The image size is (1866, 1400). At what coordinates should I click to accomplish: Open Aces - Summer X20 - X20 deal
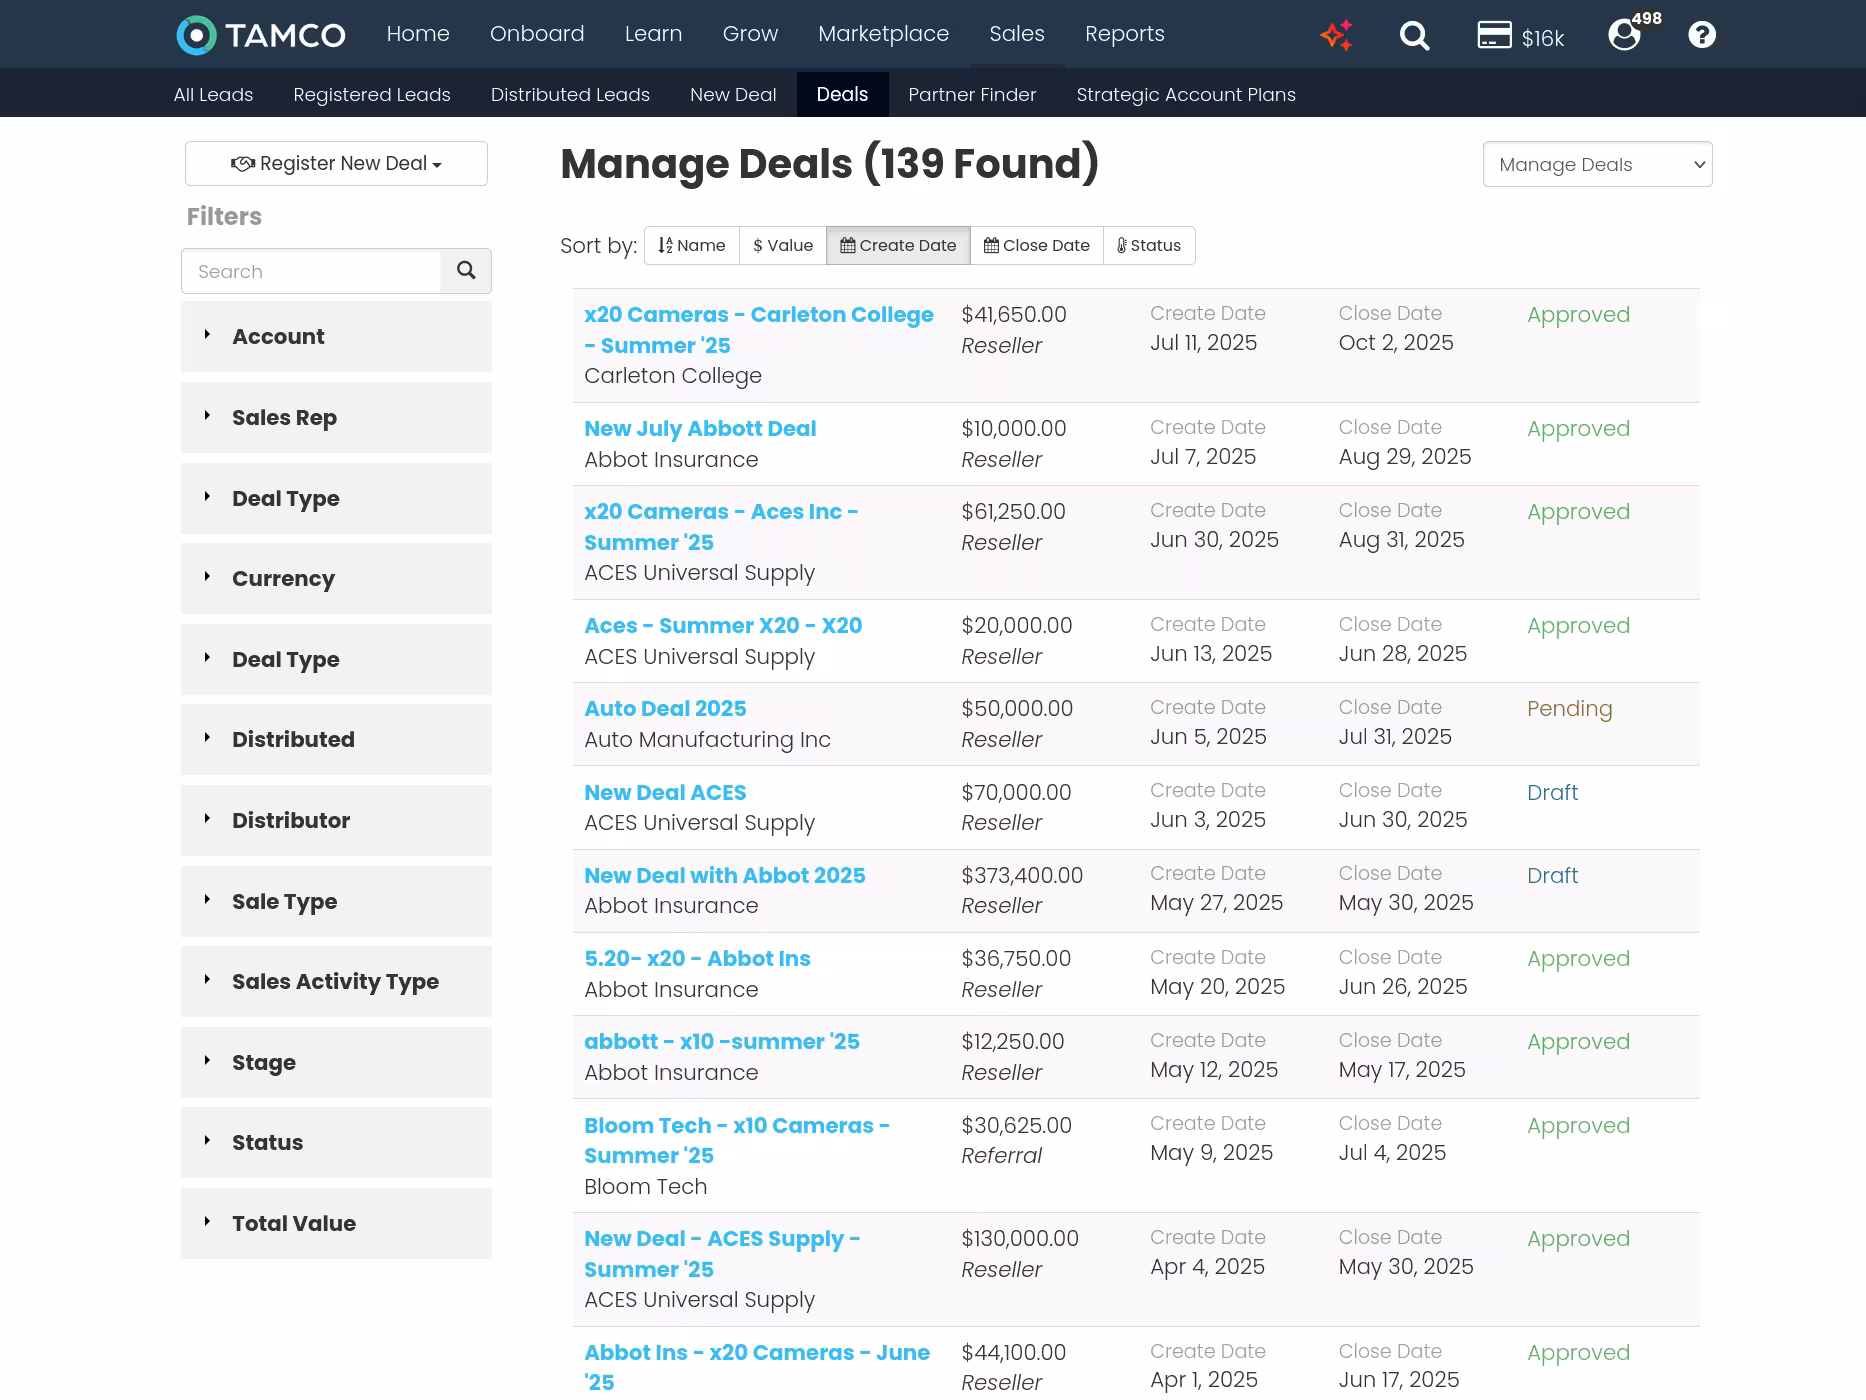tap(723, 626)
